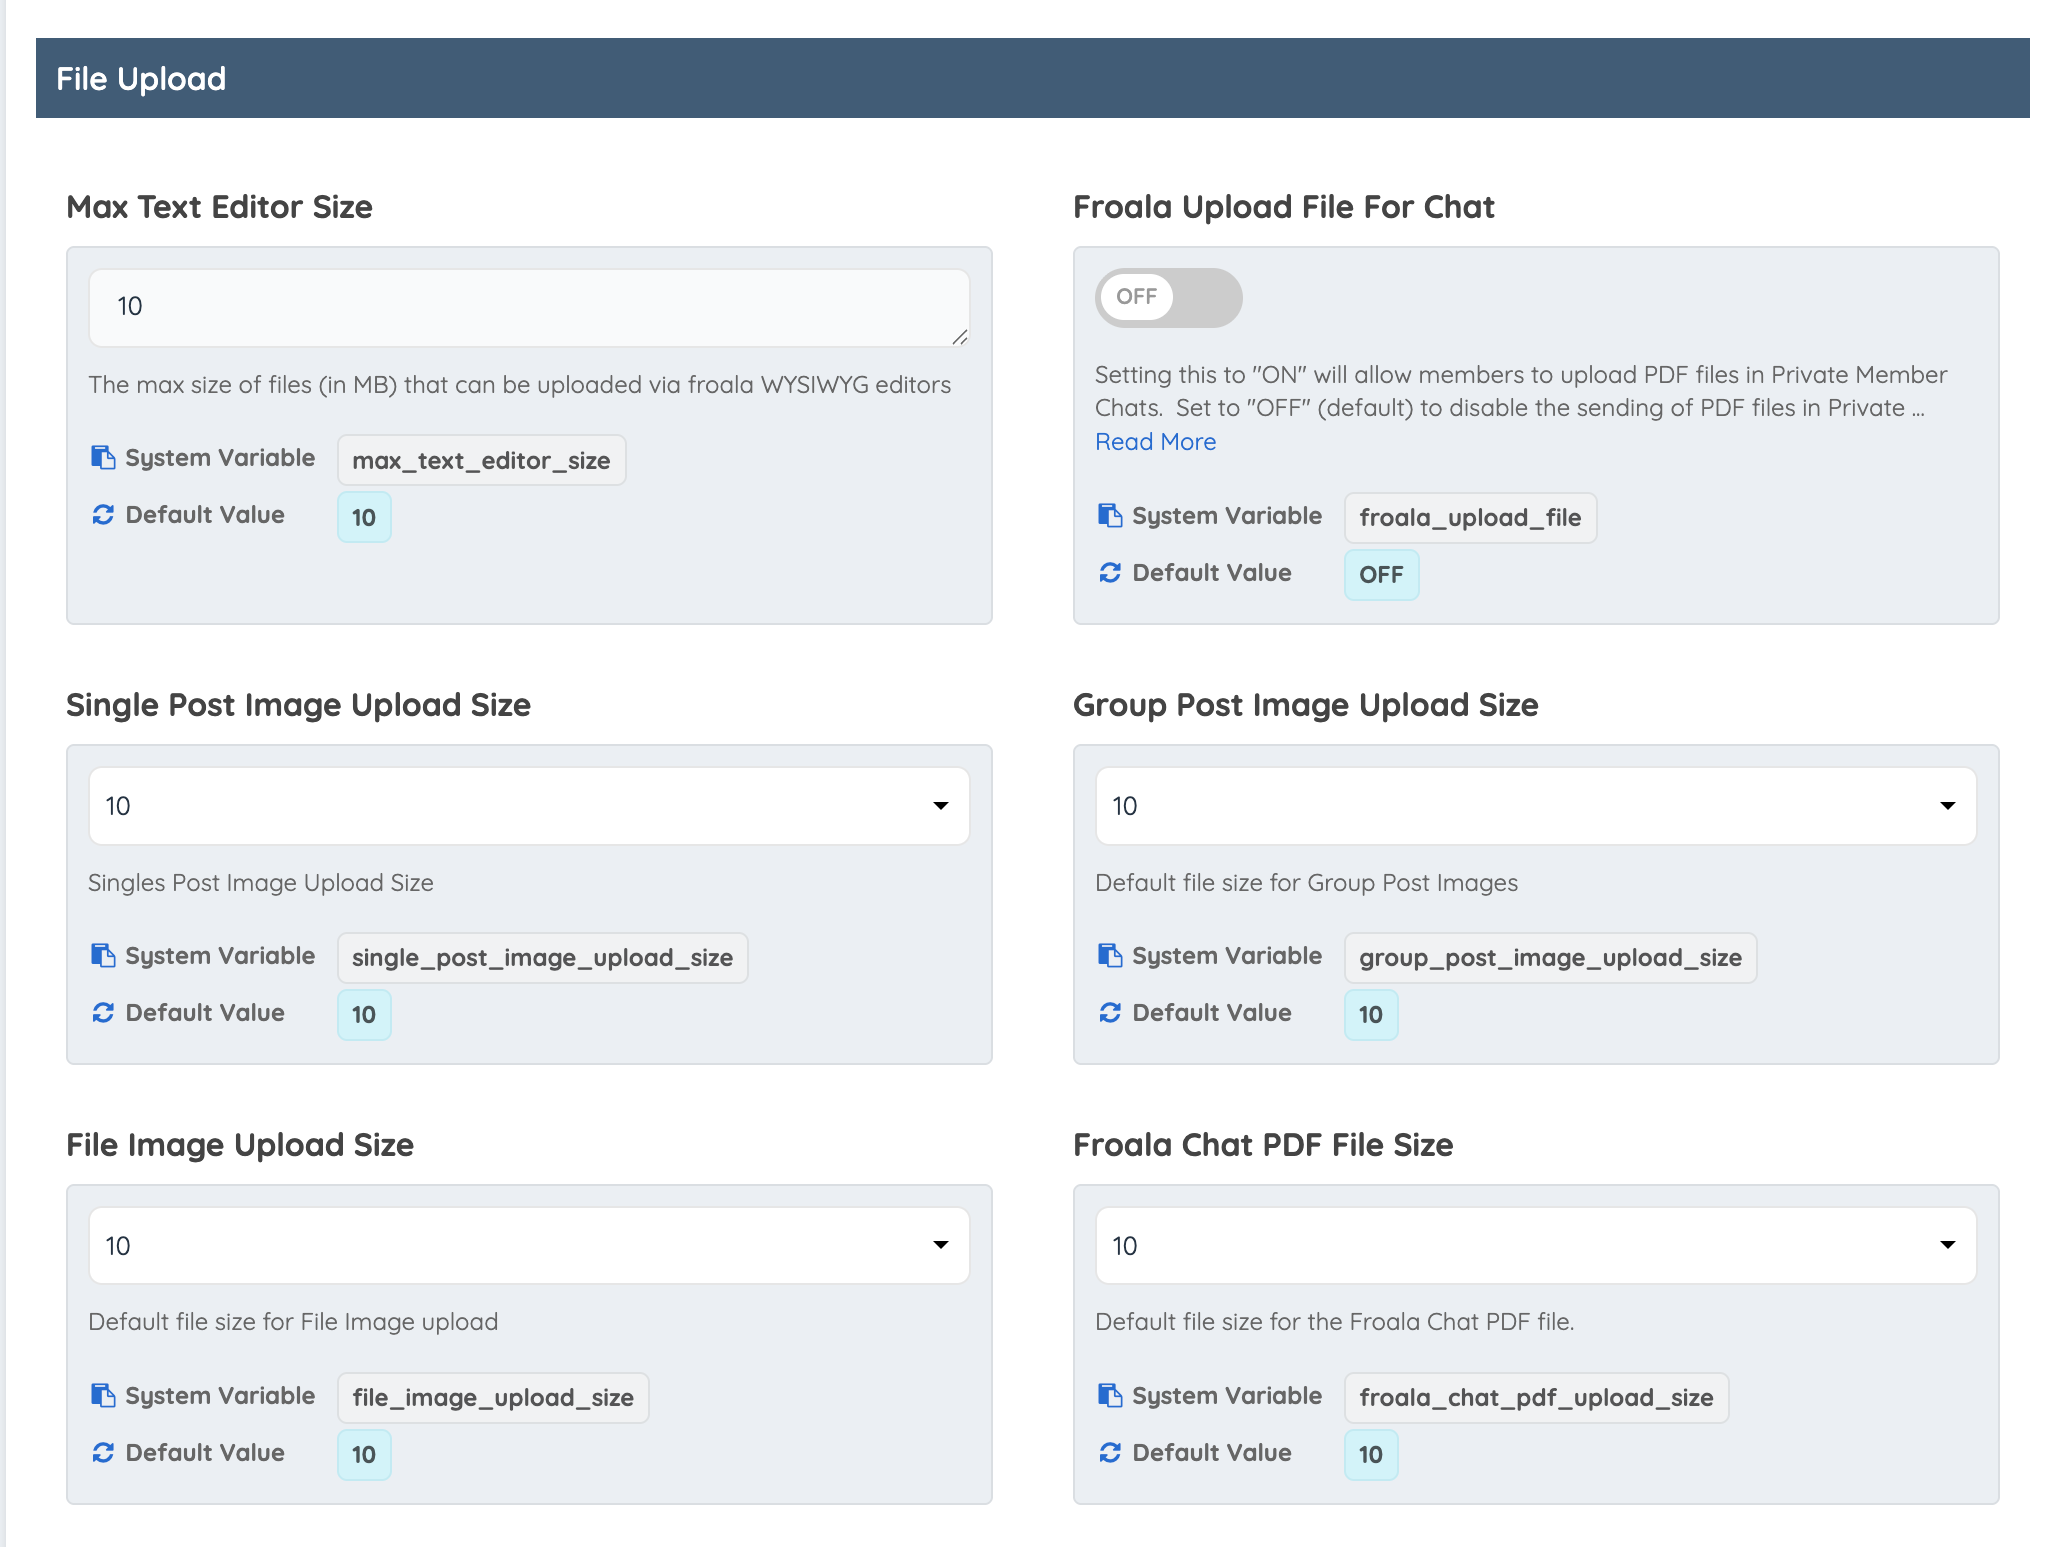Click the Default Value refresh icon under Max Text Editor Size
This screenshot has width=2049, height=1547.
coord(103,515)
